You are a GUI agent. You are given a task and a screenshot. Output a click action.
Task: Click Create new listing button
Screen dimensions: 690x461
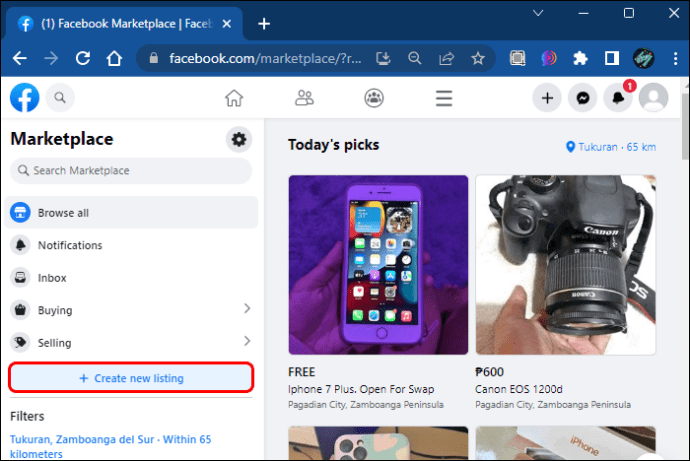pyautogui.click(x=131, y=378)
